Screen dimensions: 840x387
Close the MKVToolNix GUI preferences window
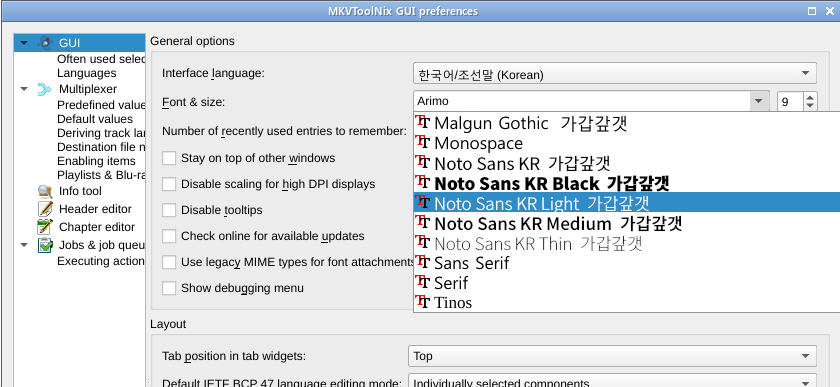830,11
